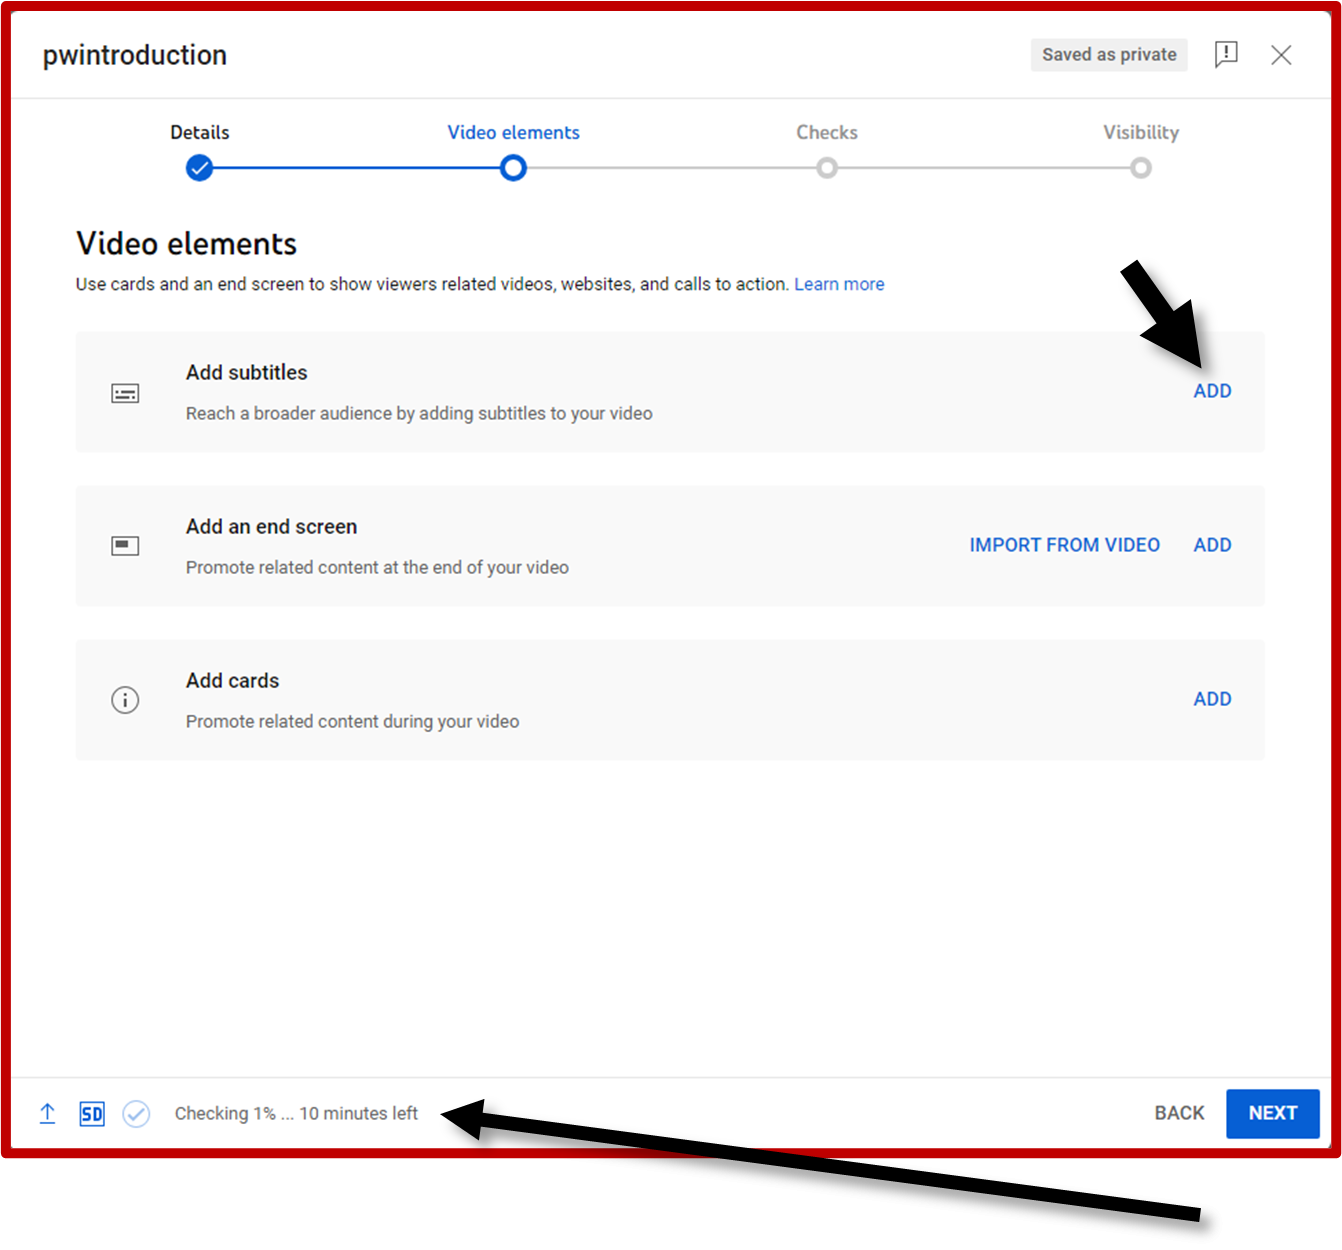Image resolution: width=1342 pixels, height=1250 pixels.
Task: Click the info icon beside Add cards
Action: [125, 700]
